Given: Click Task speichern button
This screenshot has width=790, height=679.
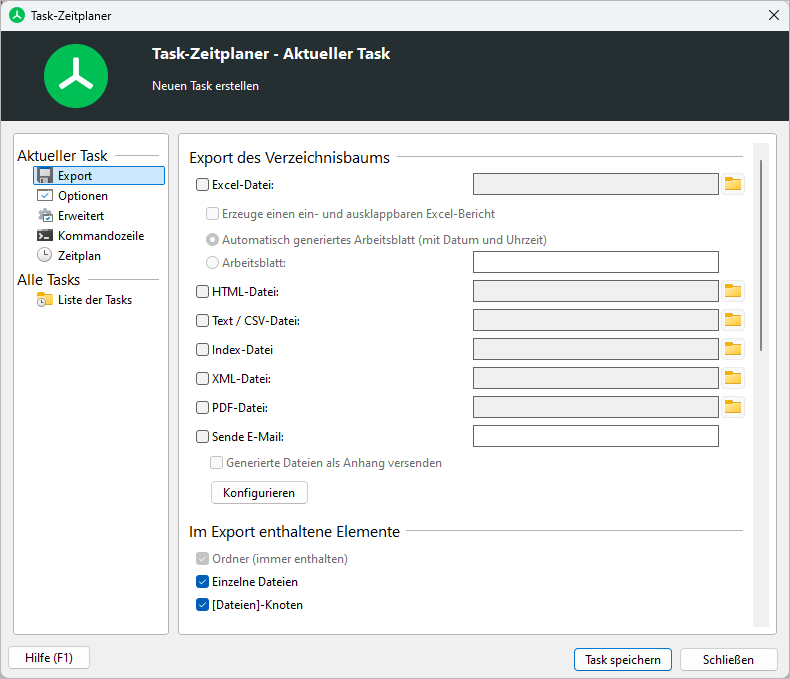Looking at the screenshot, I should tap(623, 660).
